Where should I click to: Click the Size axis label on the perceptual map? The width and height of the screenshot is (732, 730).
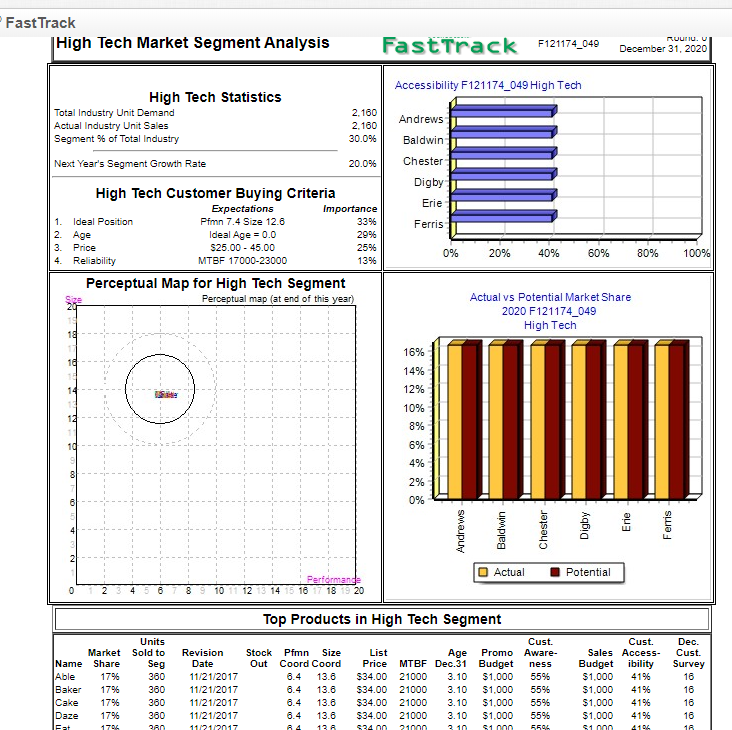tap(73, 300)
